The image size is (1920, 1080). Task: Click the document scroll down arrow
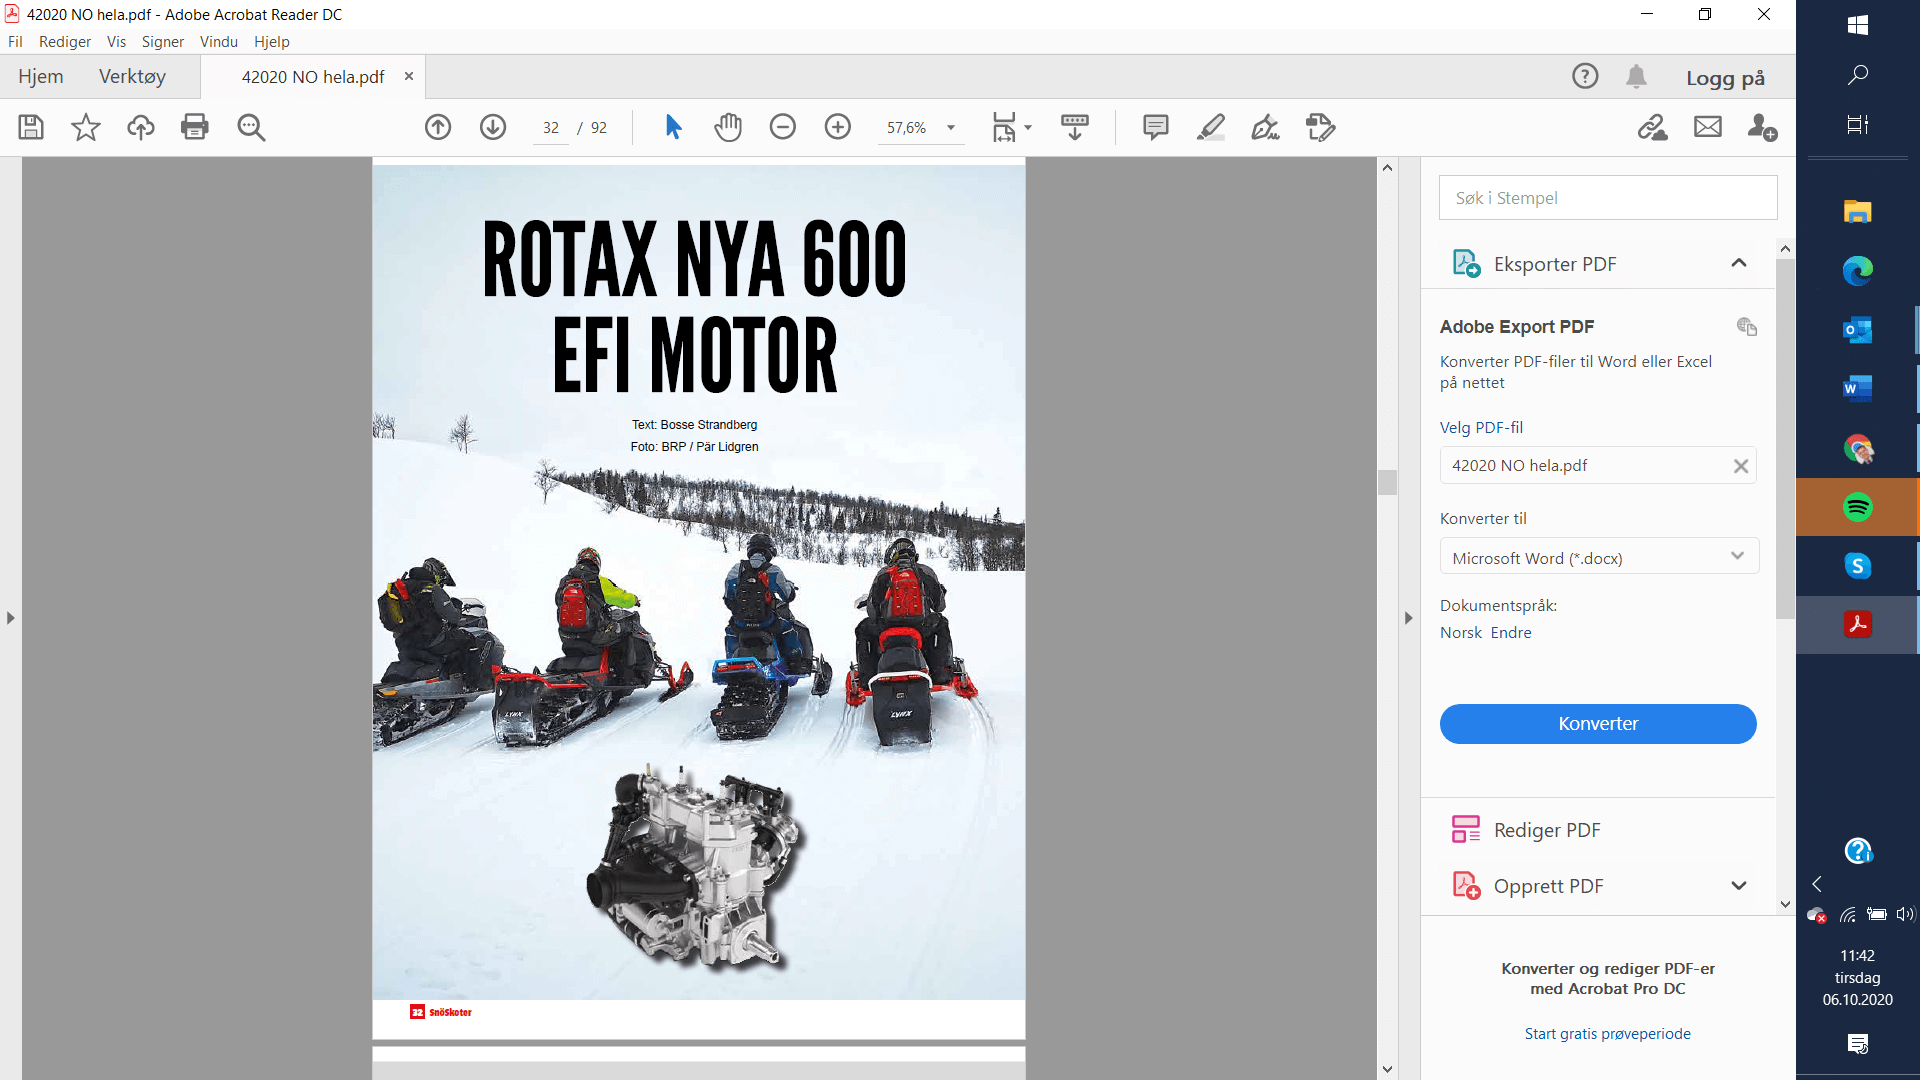click(1387, 1069)
